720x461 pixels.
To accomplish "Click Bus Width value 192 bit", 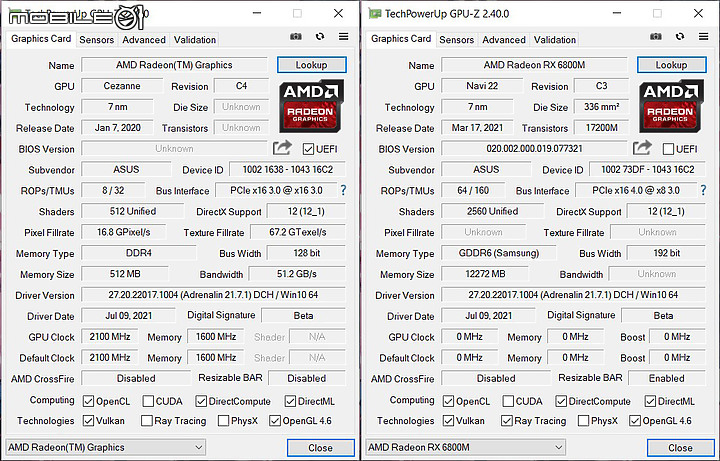I will (666, 253).
